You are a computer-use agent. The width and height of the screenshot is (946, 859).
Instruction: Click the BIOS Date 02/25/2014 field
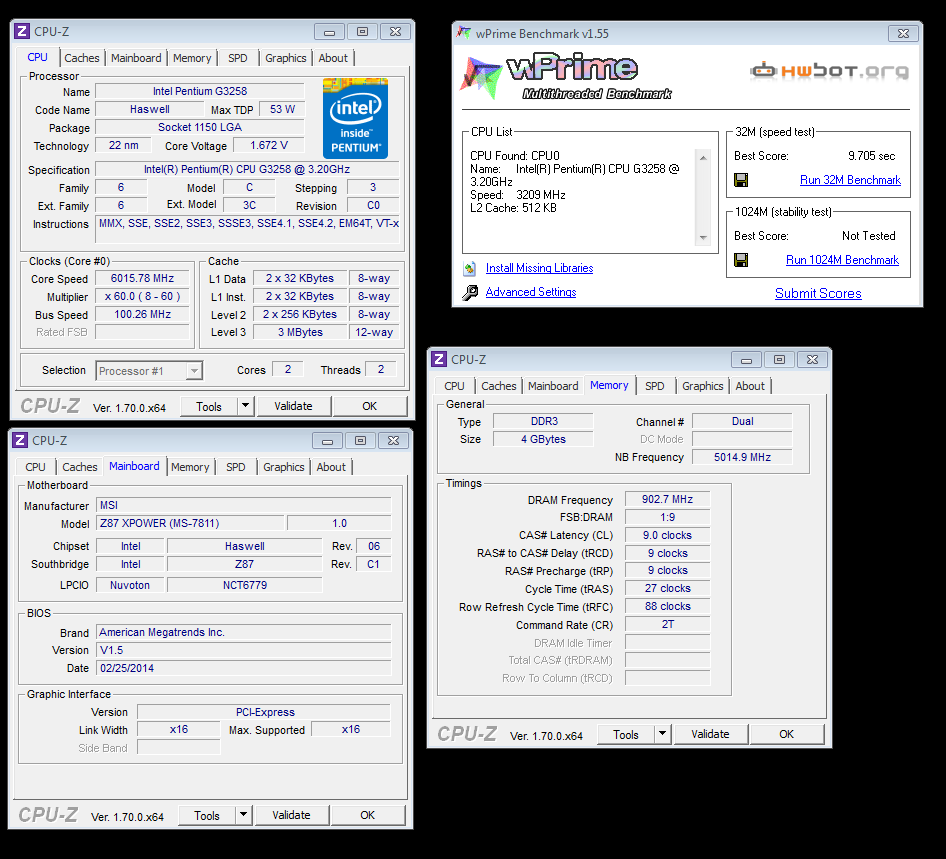click(x=244, y=668)
